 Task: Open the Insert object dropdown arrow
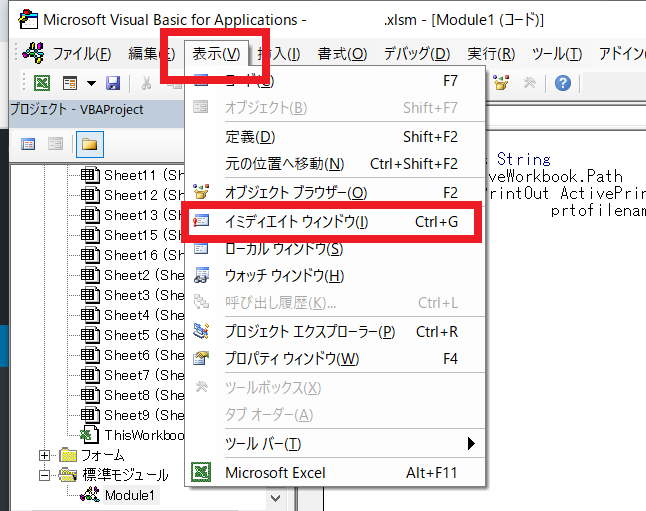coord(91,83)
